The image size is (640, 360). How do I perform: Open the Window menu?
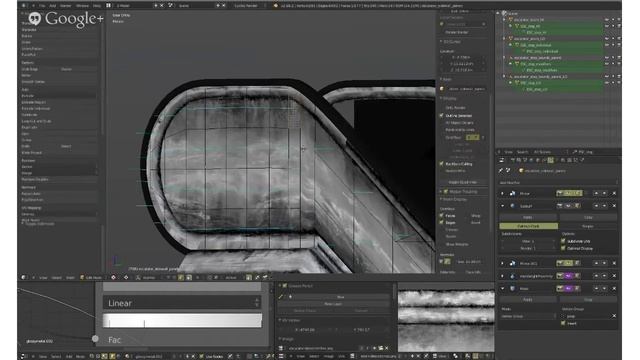[82, 6]
